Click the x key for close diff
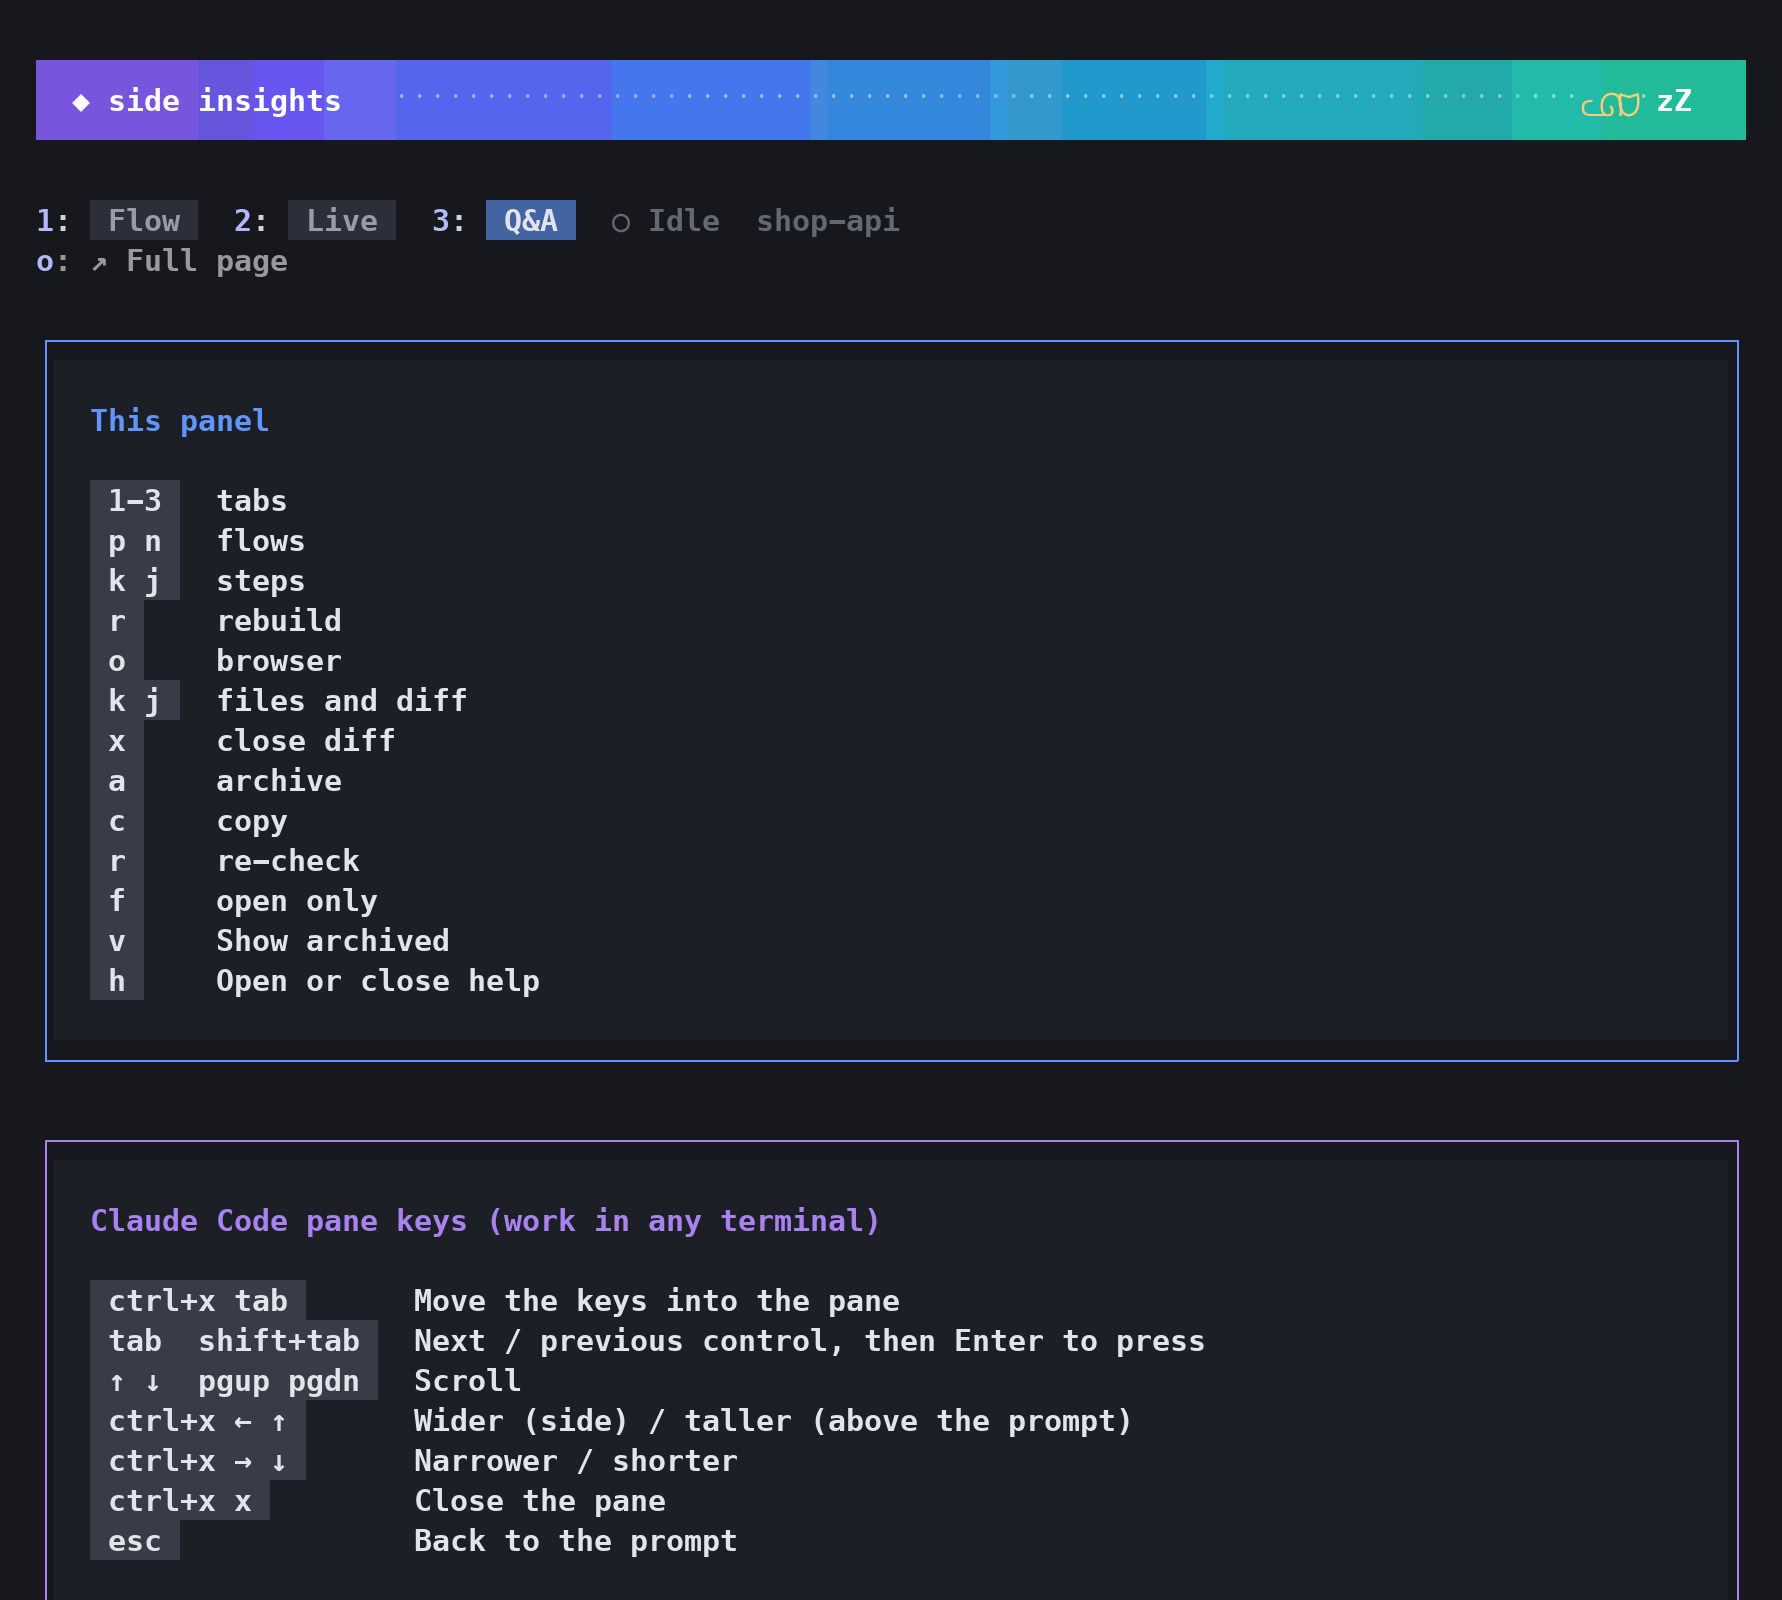The width and height of the screenshot is (1782, 1600). (x=117, y=740)
